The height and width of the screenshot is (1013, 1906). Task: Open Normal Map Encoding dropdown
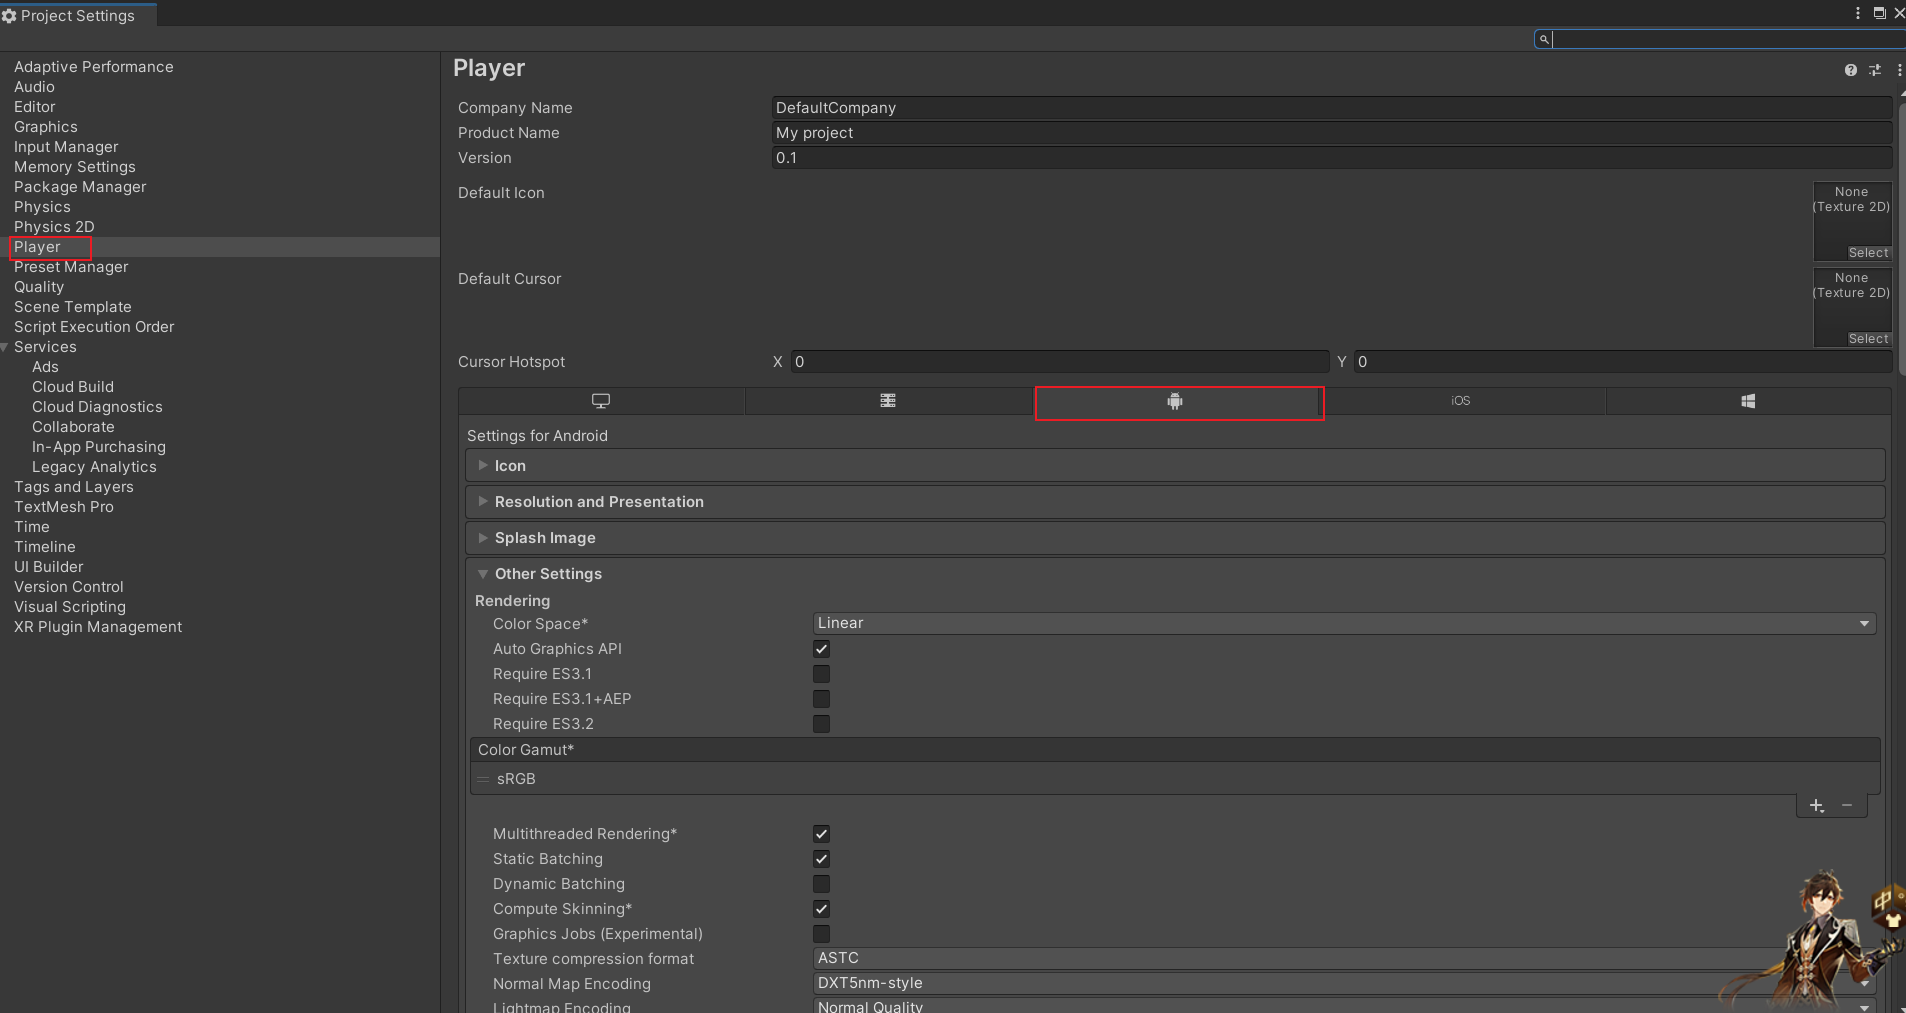(1344, 983)
